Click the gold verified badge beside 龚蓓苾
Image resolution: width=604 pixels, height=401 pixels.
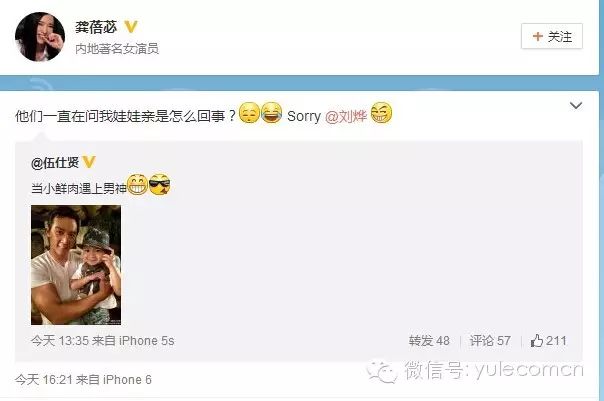pyautogui.click(x=131, y=27)
